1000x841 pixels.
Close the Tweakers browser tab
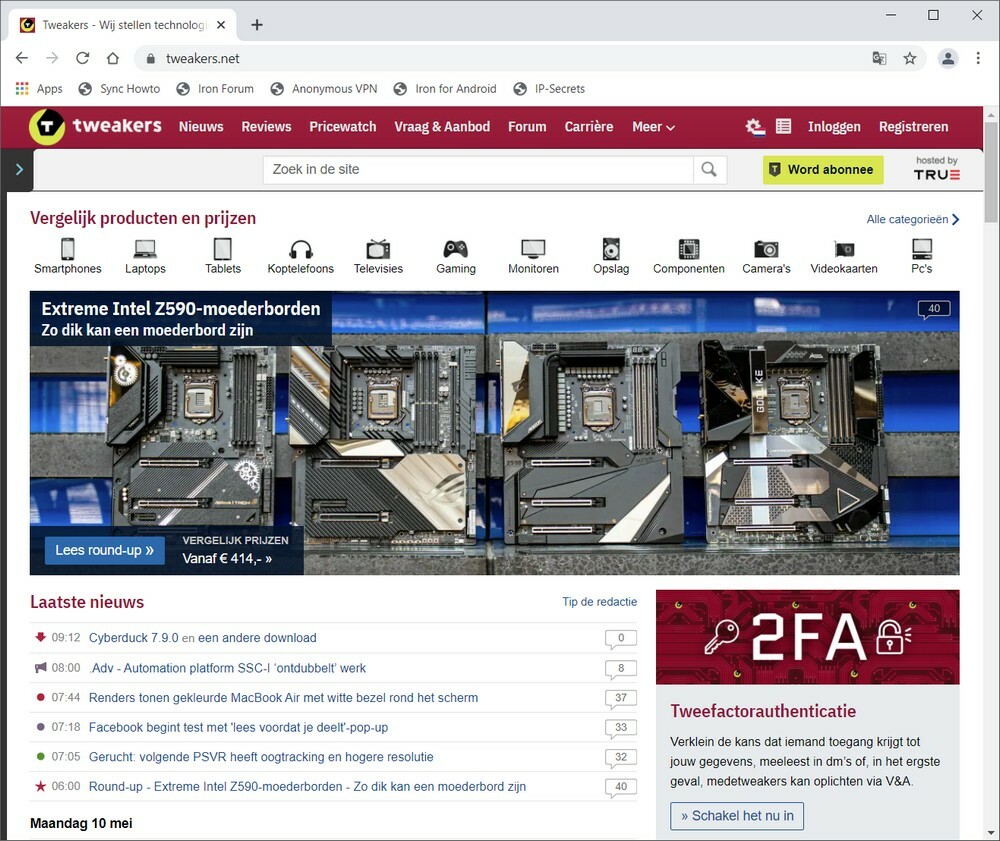coord(221,25)
